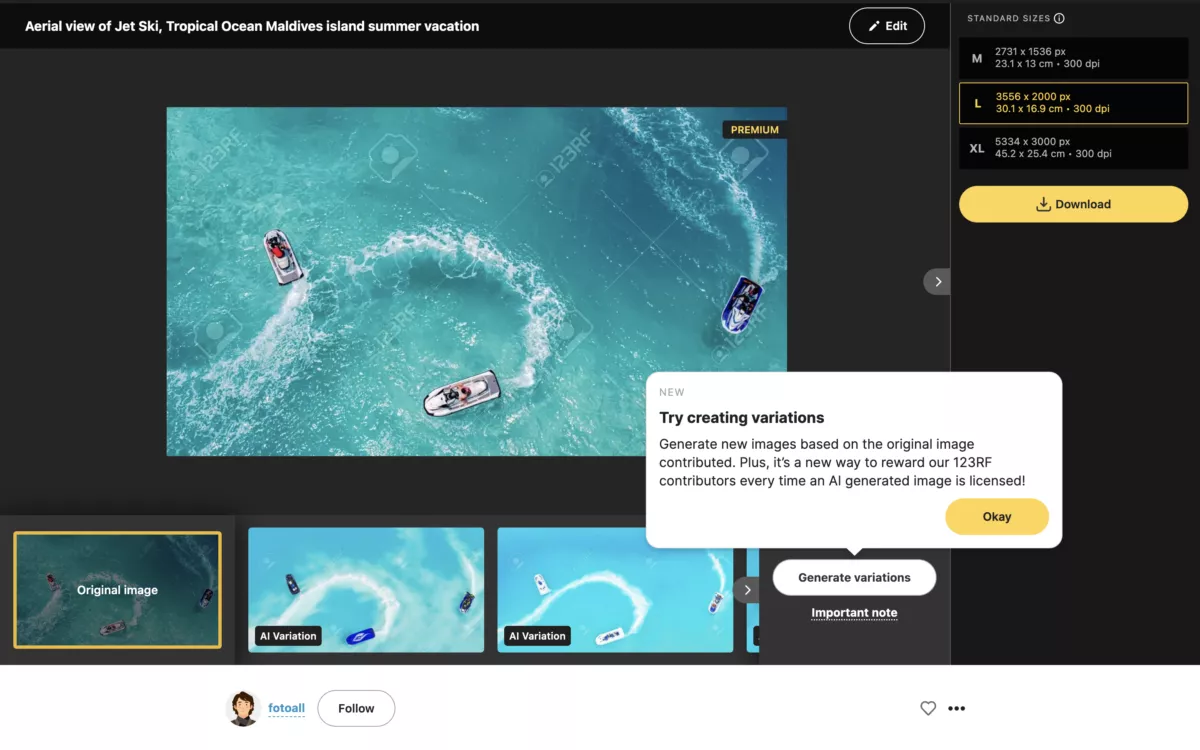
Task: Open the second AI Variation thumbnail
Action: pos(615,590)
